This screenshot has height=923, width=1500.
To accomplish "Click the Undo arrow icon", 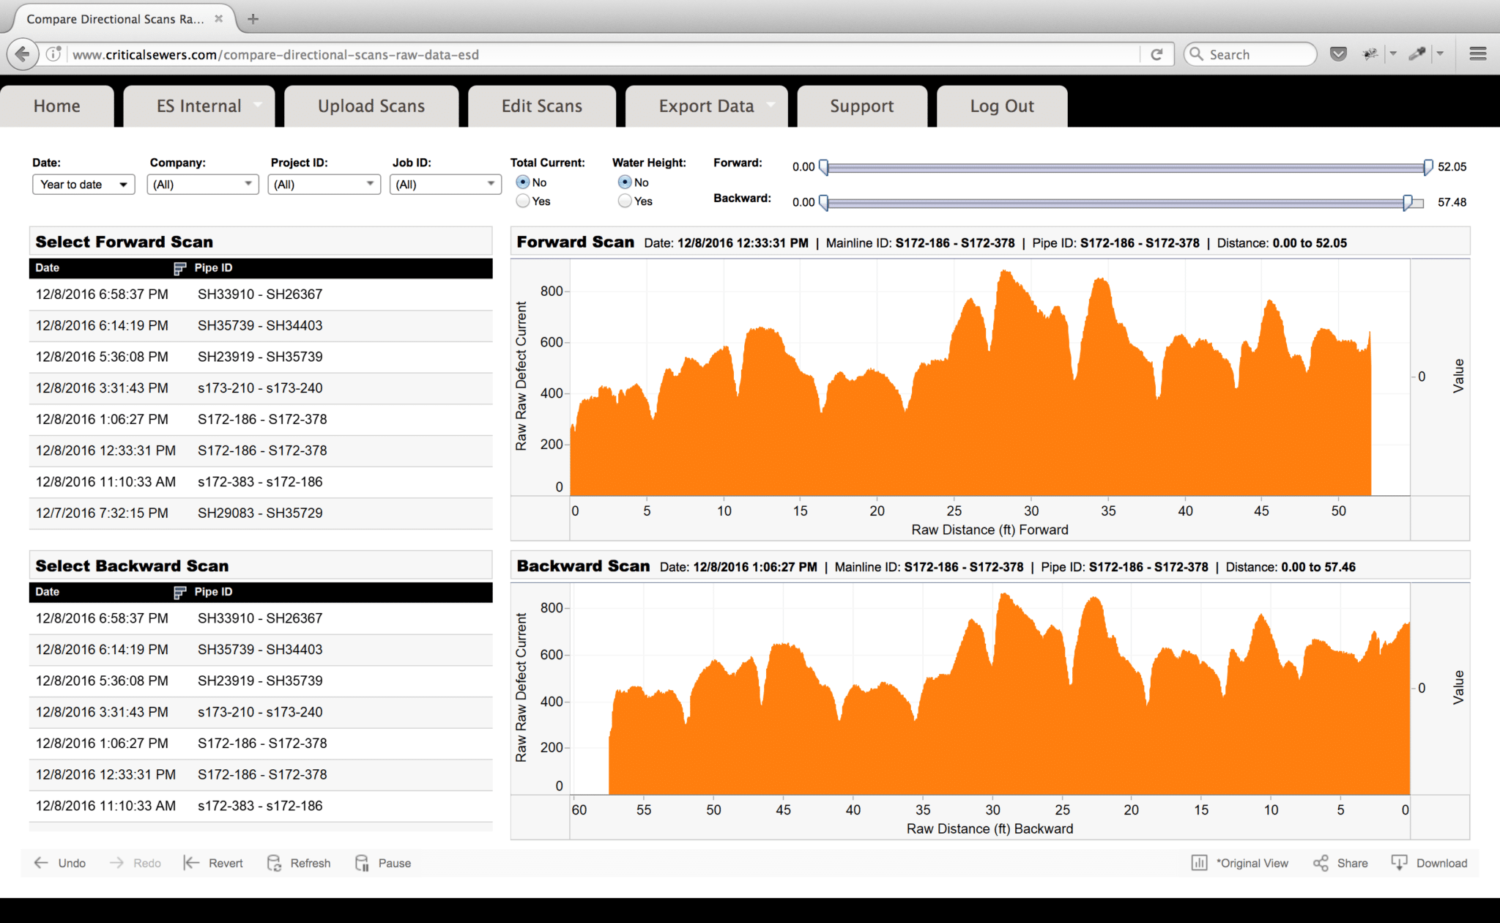I will coord(41,863).
